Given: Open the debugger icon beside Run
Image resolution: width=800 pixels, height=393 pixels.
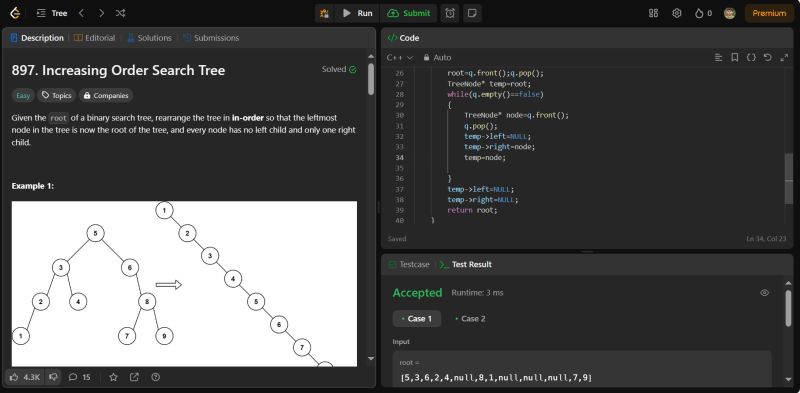Looking at the screenshot, I should click(x=324, y=13).
